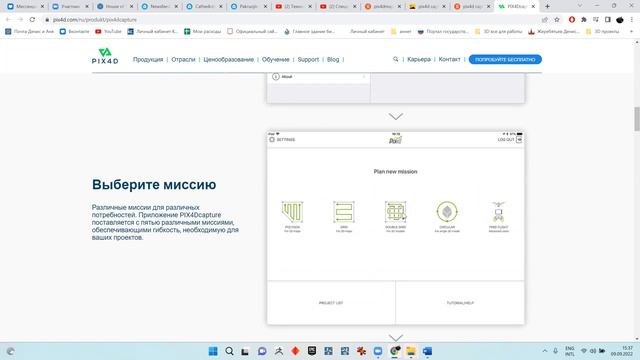Show more bookmarks with the overflow arrow
Image resolution: width=640 pixels, height=360 pixels.
coord(631,31)
